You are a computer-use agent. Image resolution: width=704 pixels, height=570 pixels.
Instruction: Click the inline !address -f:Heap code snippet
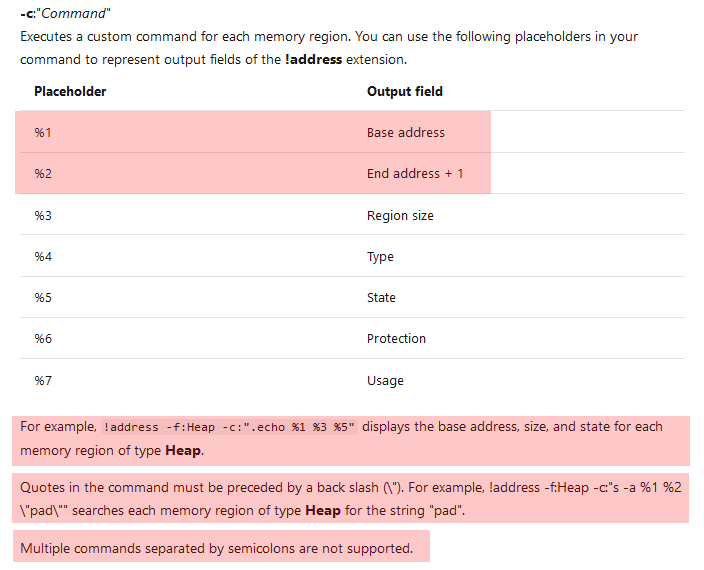tap(229, 427)
